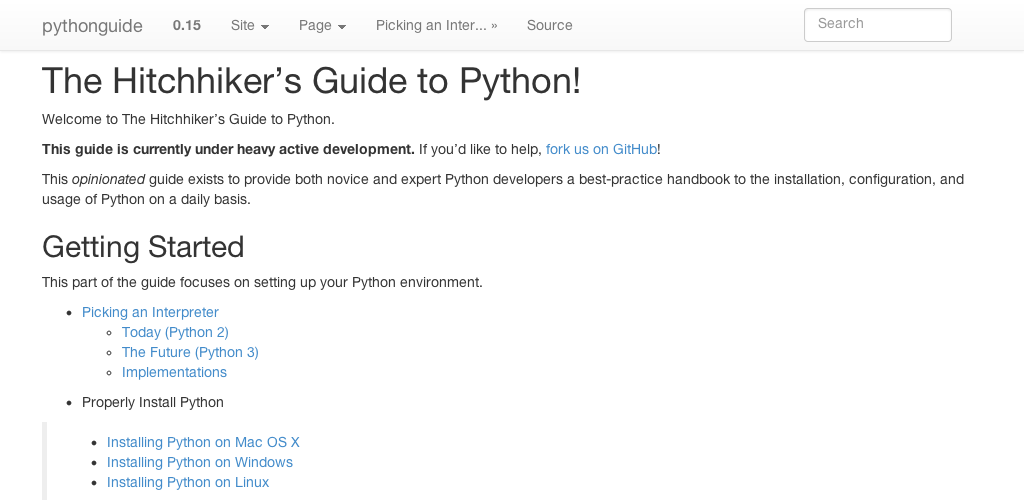Open The Future (Python 3) link

[190, 352]
